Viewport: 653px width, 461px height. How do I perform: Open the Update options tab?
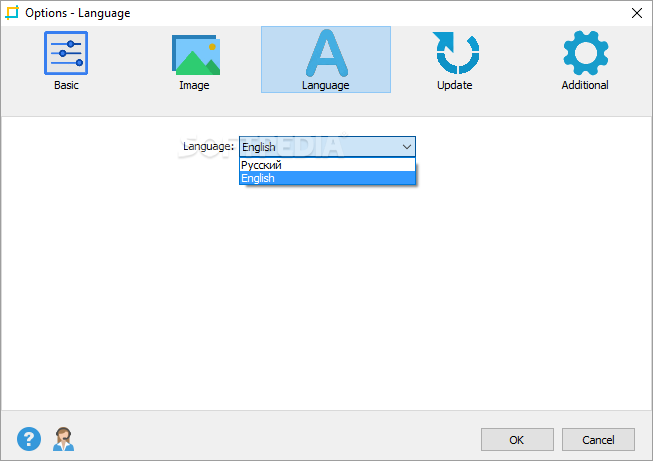click(456, 60)
